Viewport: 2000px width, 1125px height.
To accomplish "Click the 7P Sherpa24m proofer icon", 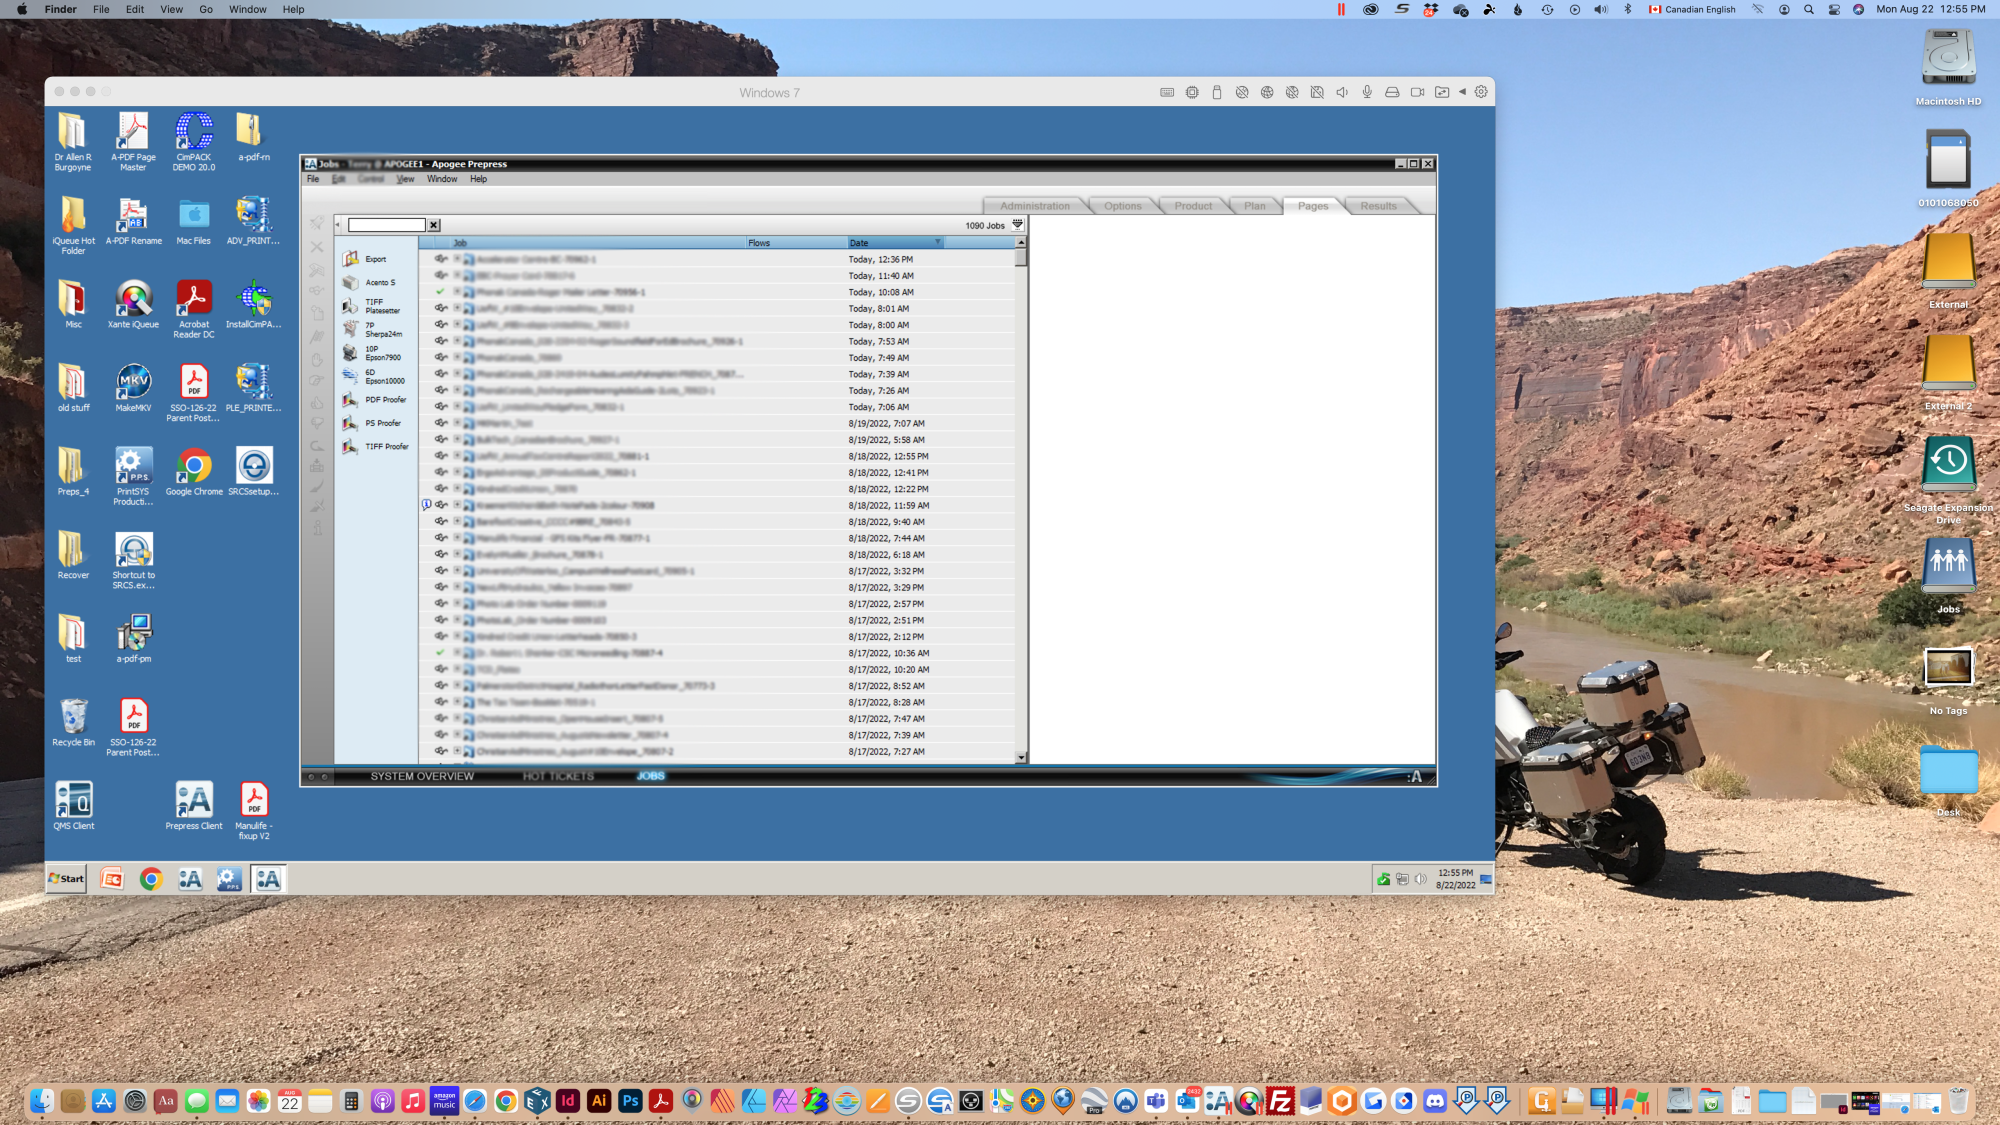I will pos(350,329).
